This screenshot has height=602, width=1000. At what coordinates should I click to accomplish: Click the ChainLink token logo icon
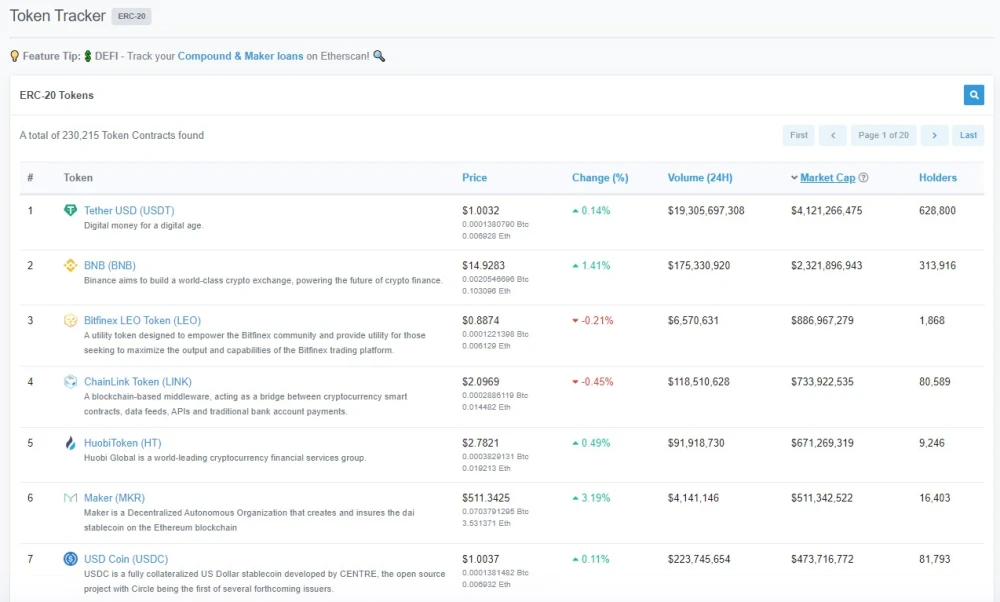point(70,381)
